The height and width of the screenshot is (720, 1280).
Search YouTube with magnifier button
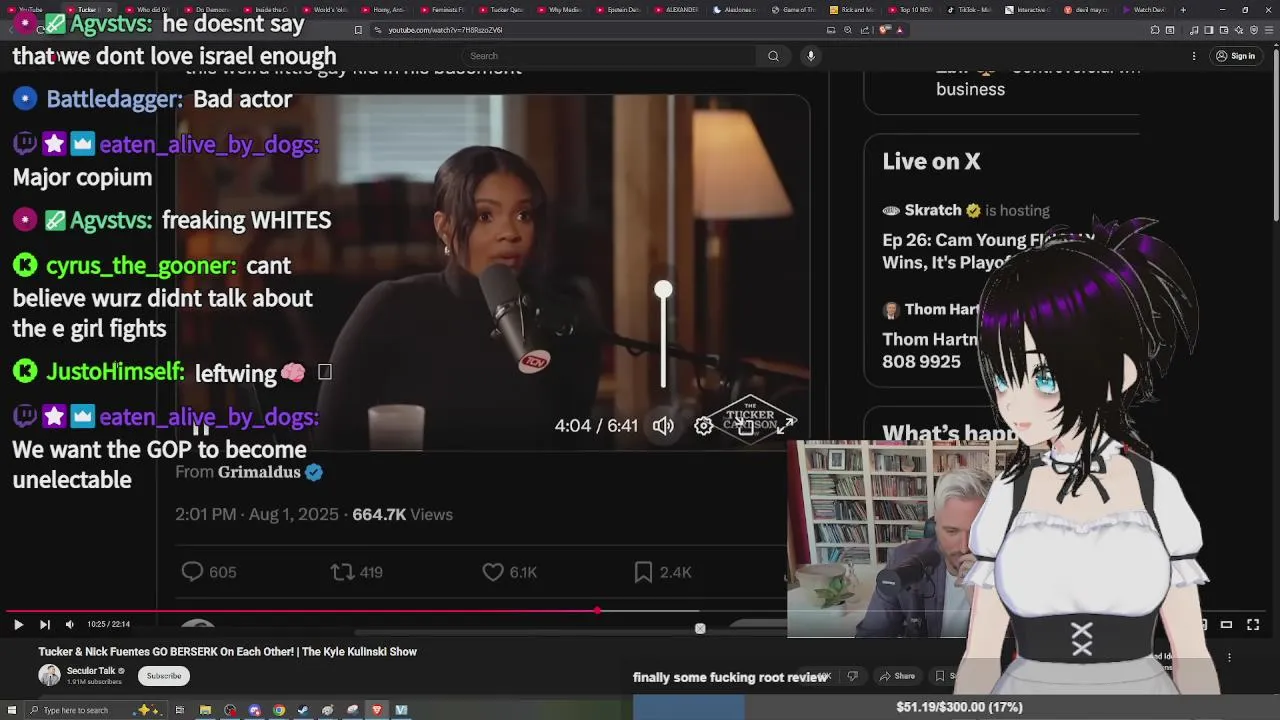773,56
